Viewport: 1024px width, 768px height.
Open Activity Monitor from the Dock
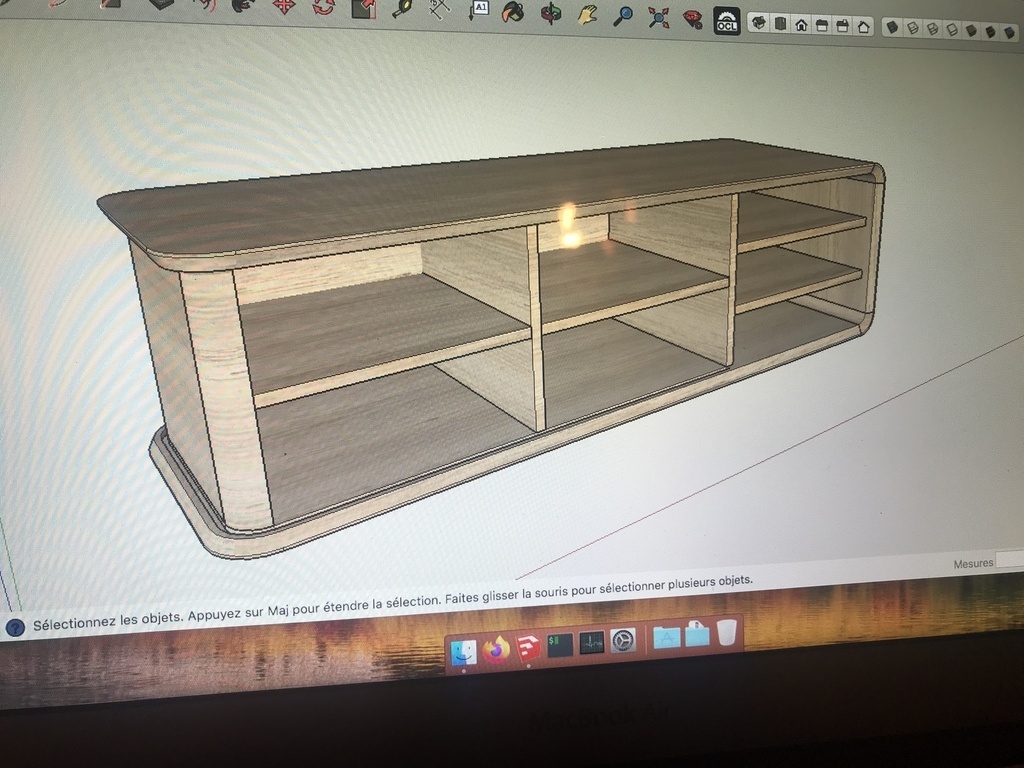(x=592, y=643)
